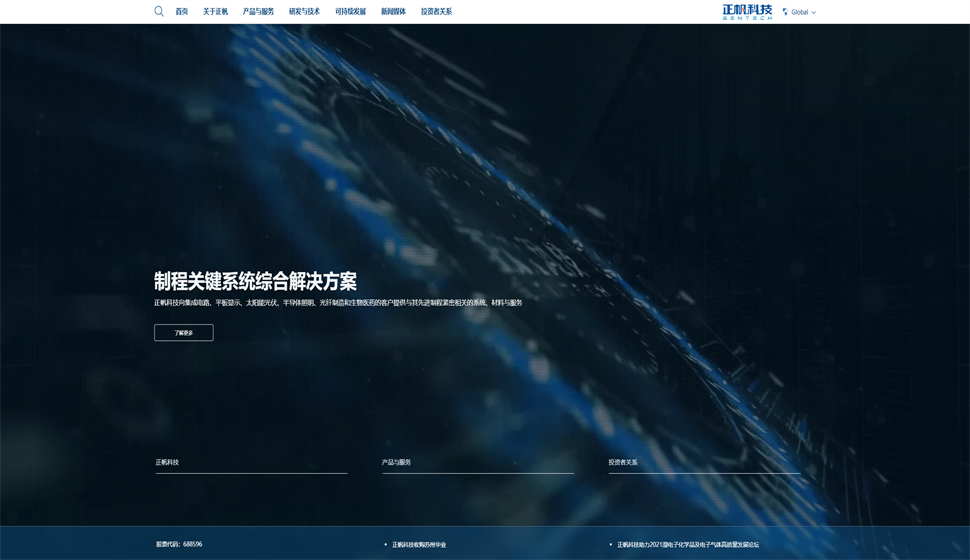Open the 产品与服务 navigation menu
This screenshot has height=560, width=970.
[258, 12]
